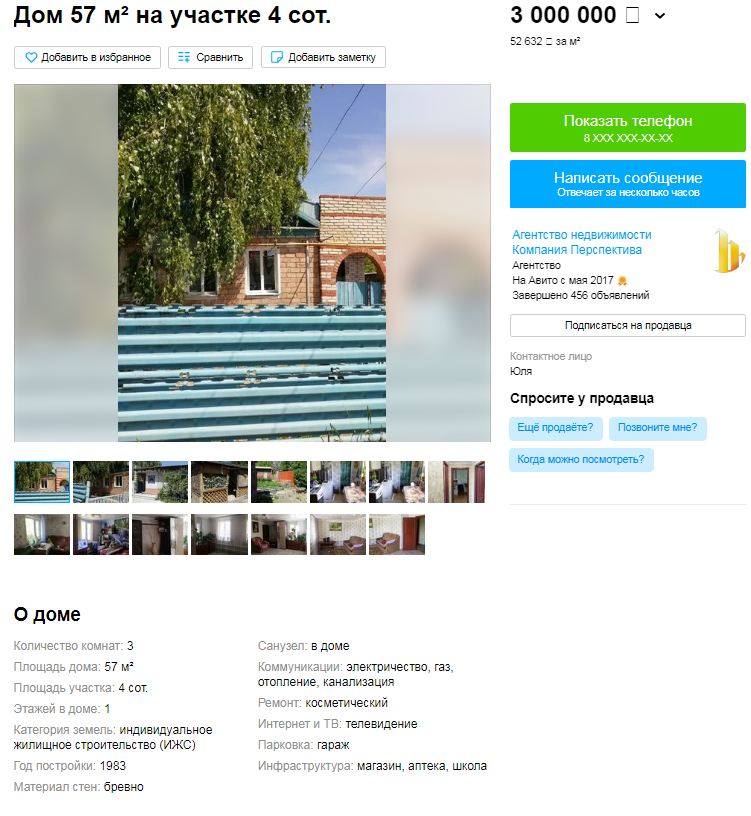Select the first thumbnail in the second row
Viewport: 751px width, 816px height.
coord(42,534)
